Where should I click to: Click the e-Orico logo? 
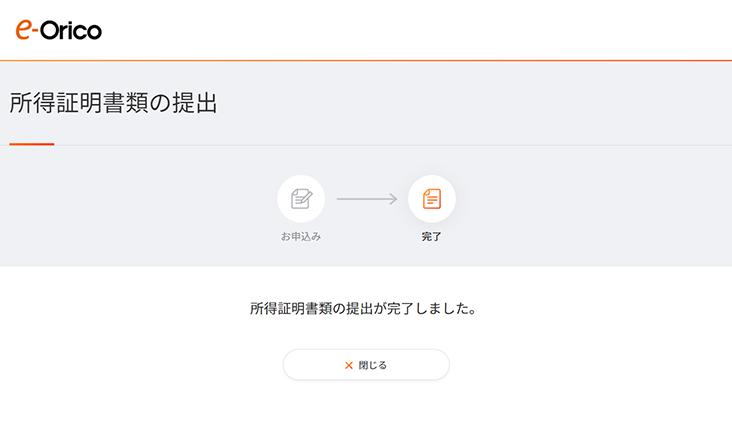58,30
